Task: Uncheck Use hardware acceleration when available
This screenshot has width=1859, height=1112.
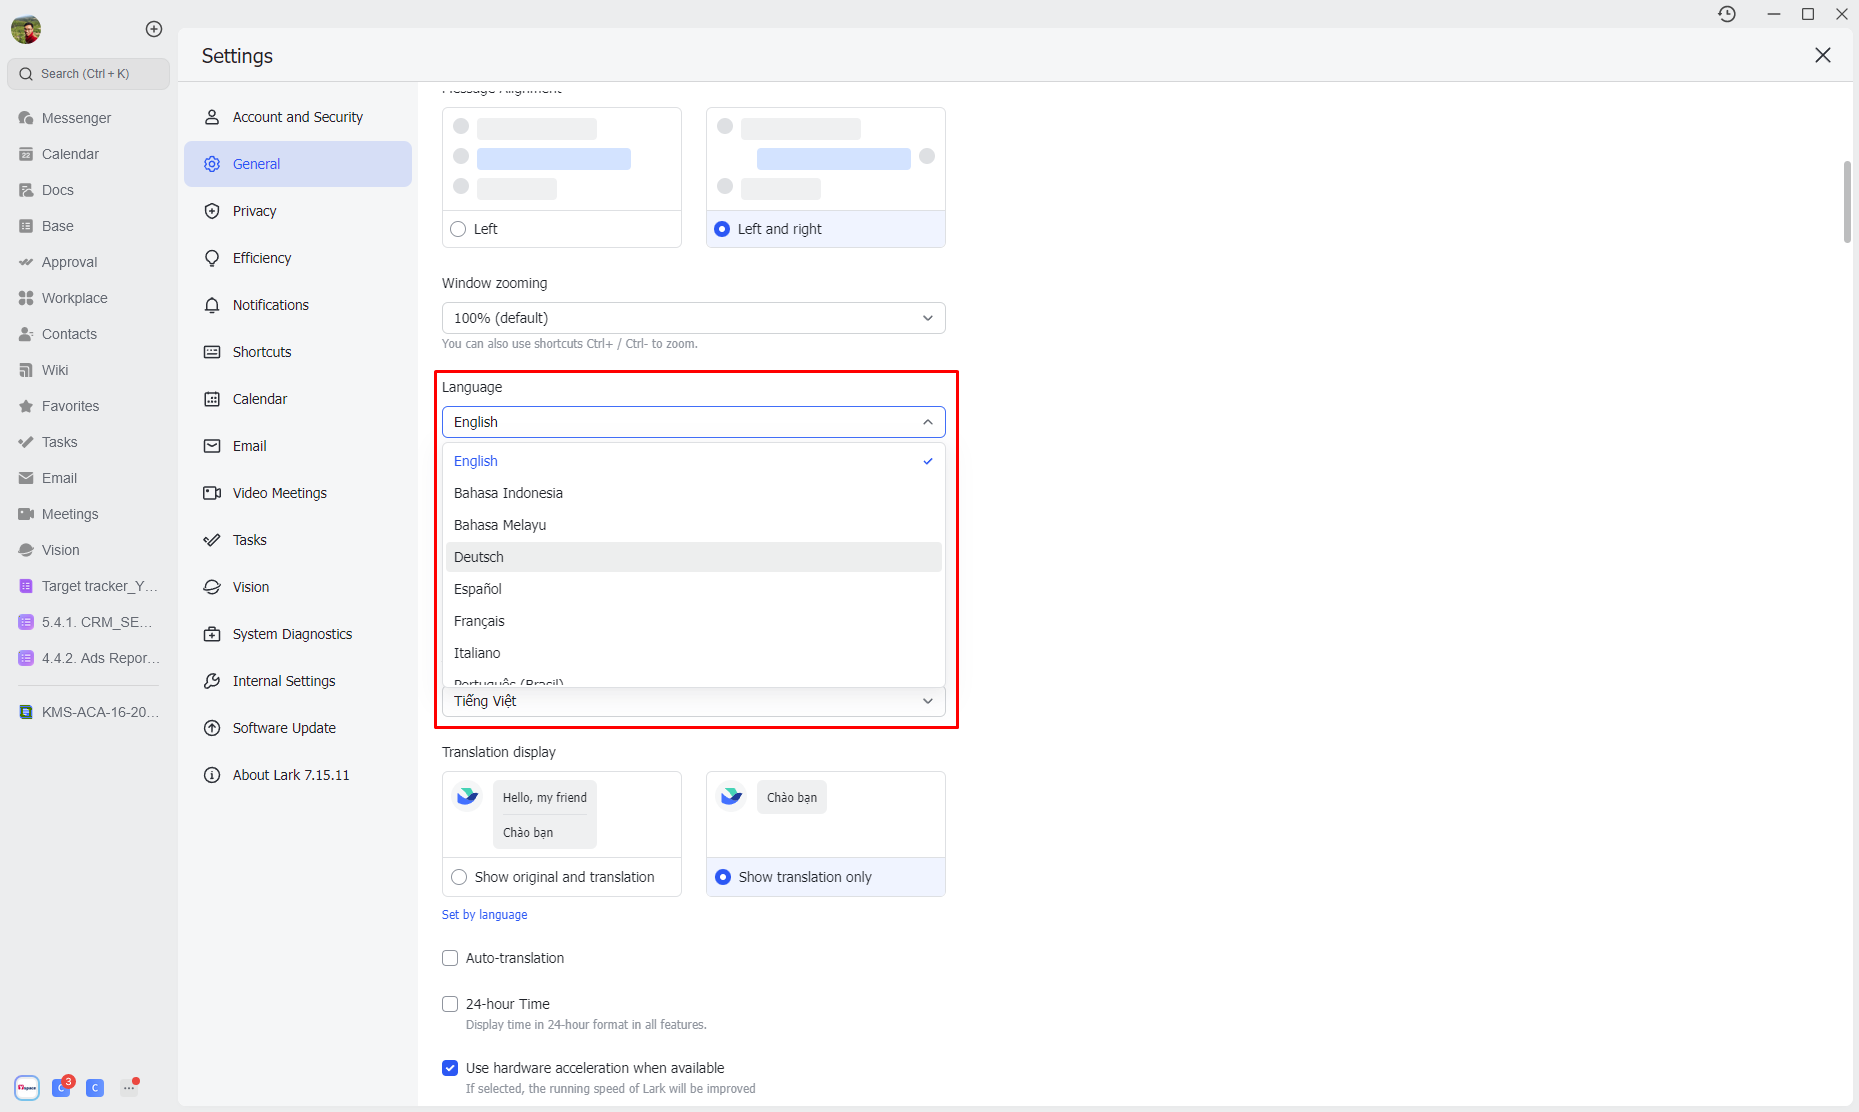Action: tap(450, 1068)
